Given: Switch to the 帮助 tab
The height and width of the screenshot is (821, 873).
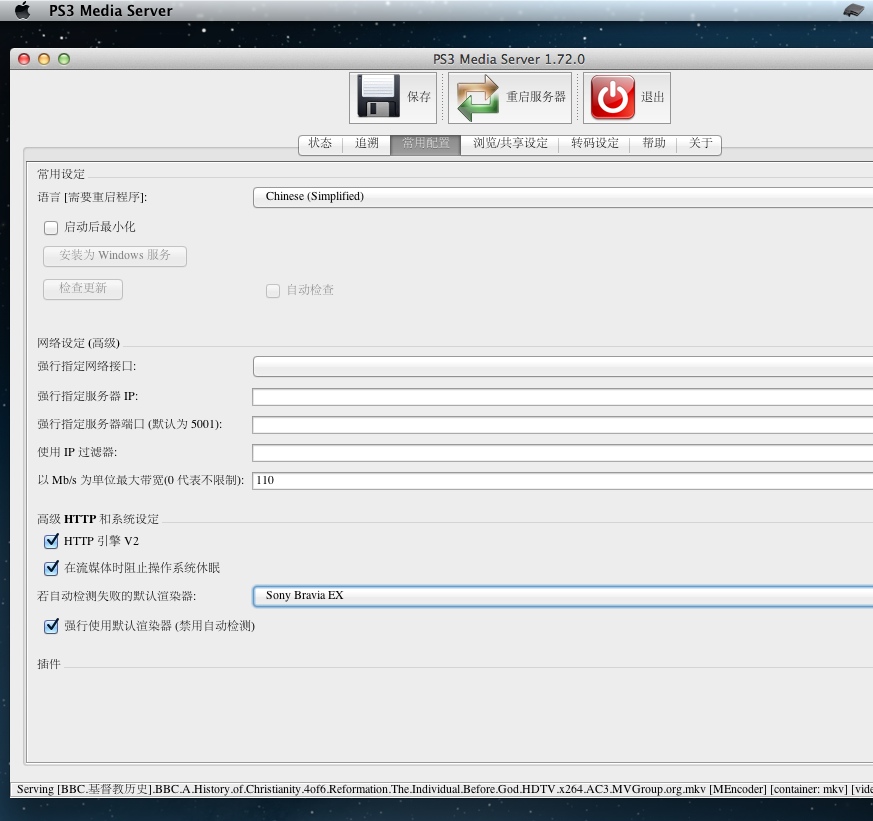Looking at the screenshot, I should click(654, 144).
